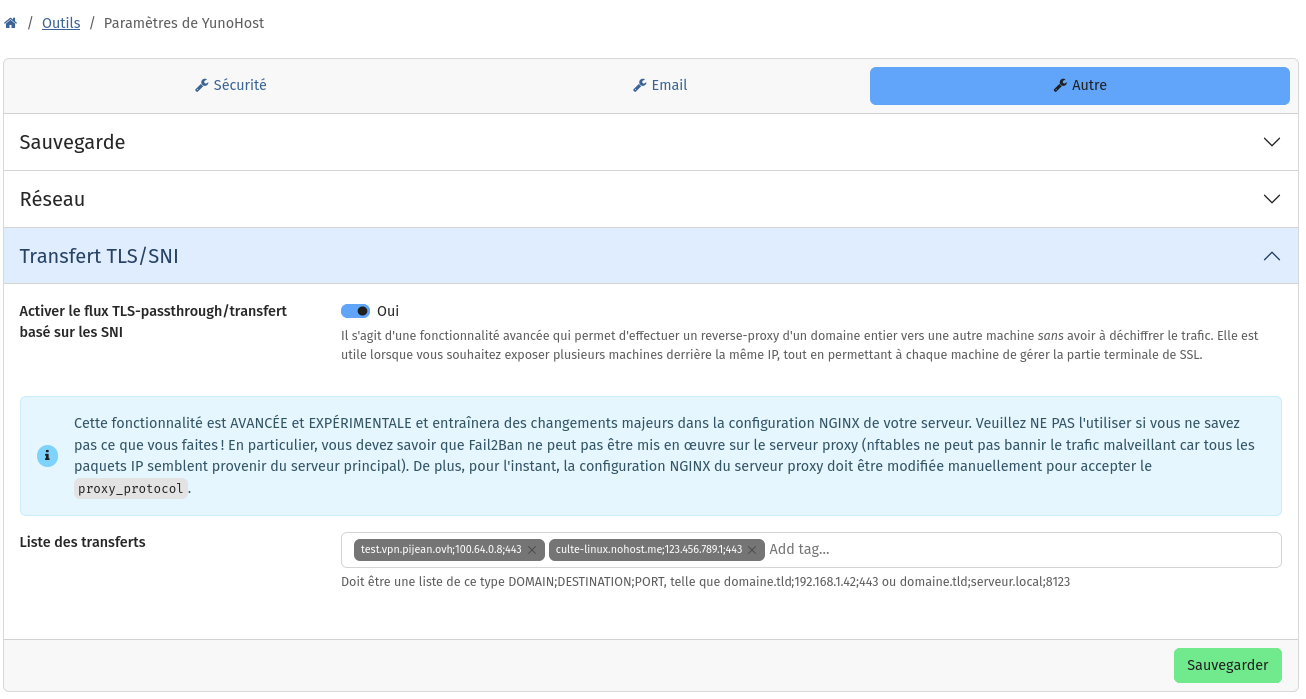This screenshot has width=1306, height=699.
Task: Go to Outils via the breadcrumb link
Action: pyautogui.click(x=61, y=23)
